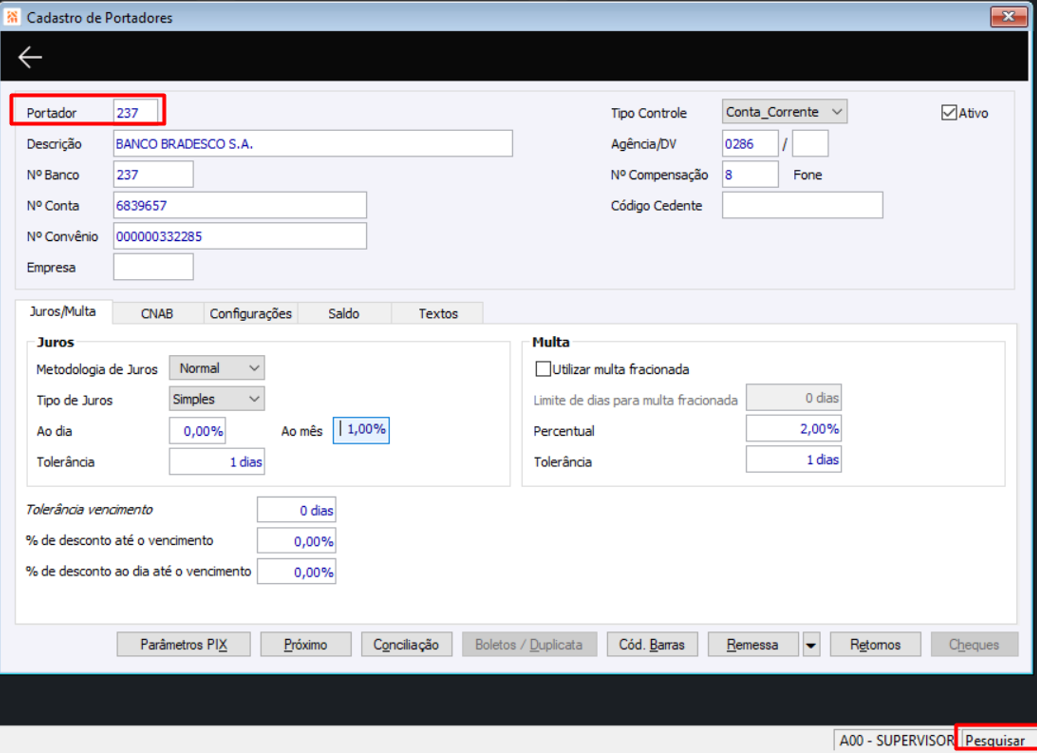Click the empty Empresa field

[x=153, y=267]
